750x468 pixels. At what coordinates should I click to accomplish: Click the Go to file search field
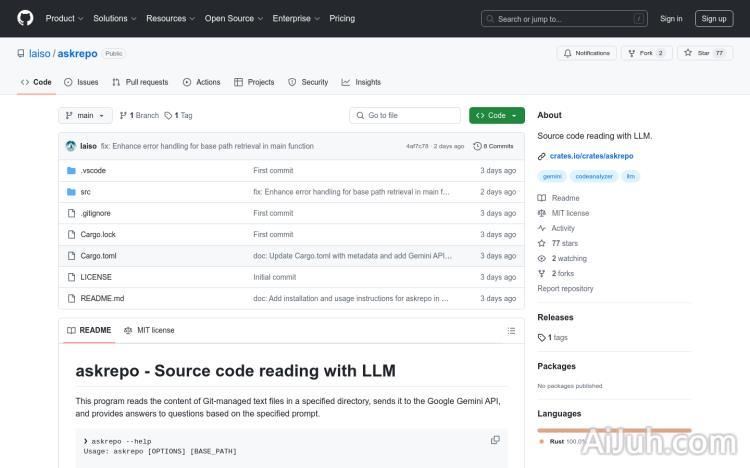click(x=405, y=116)
